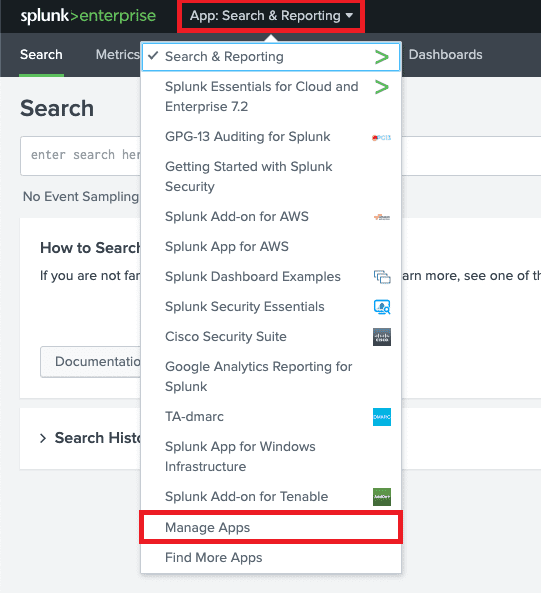Viewport: 541px width, 593px height.
Task: Click the Documentation button
Action: (x=91, y=362)
